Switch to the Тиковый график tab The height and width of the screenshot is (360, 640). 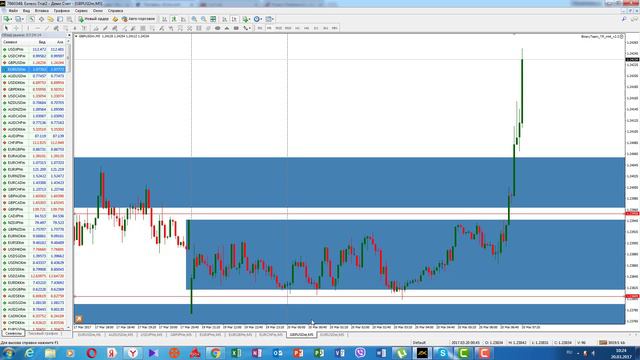44,334
